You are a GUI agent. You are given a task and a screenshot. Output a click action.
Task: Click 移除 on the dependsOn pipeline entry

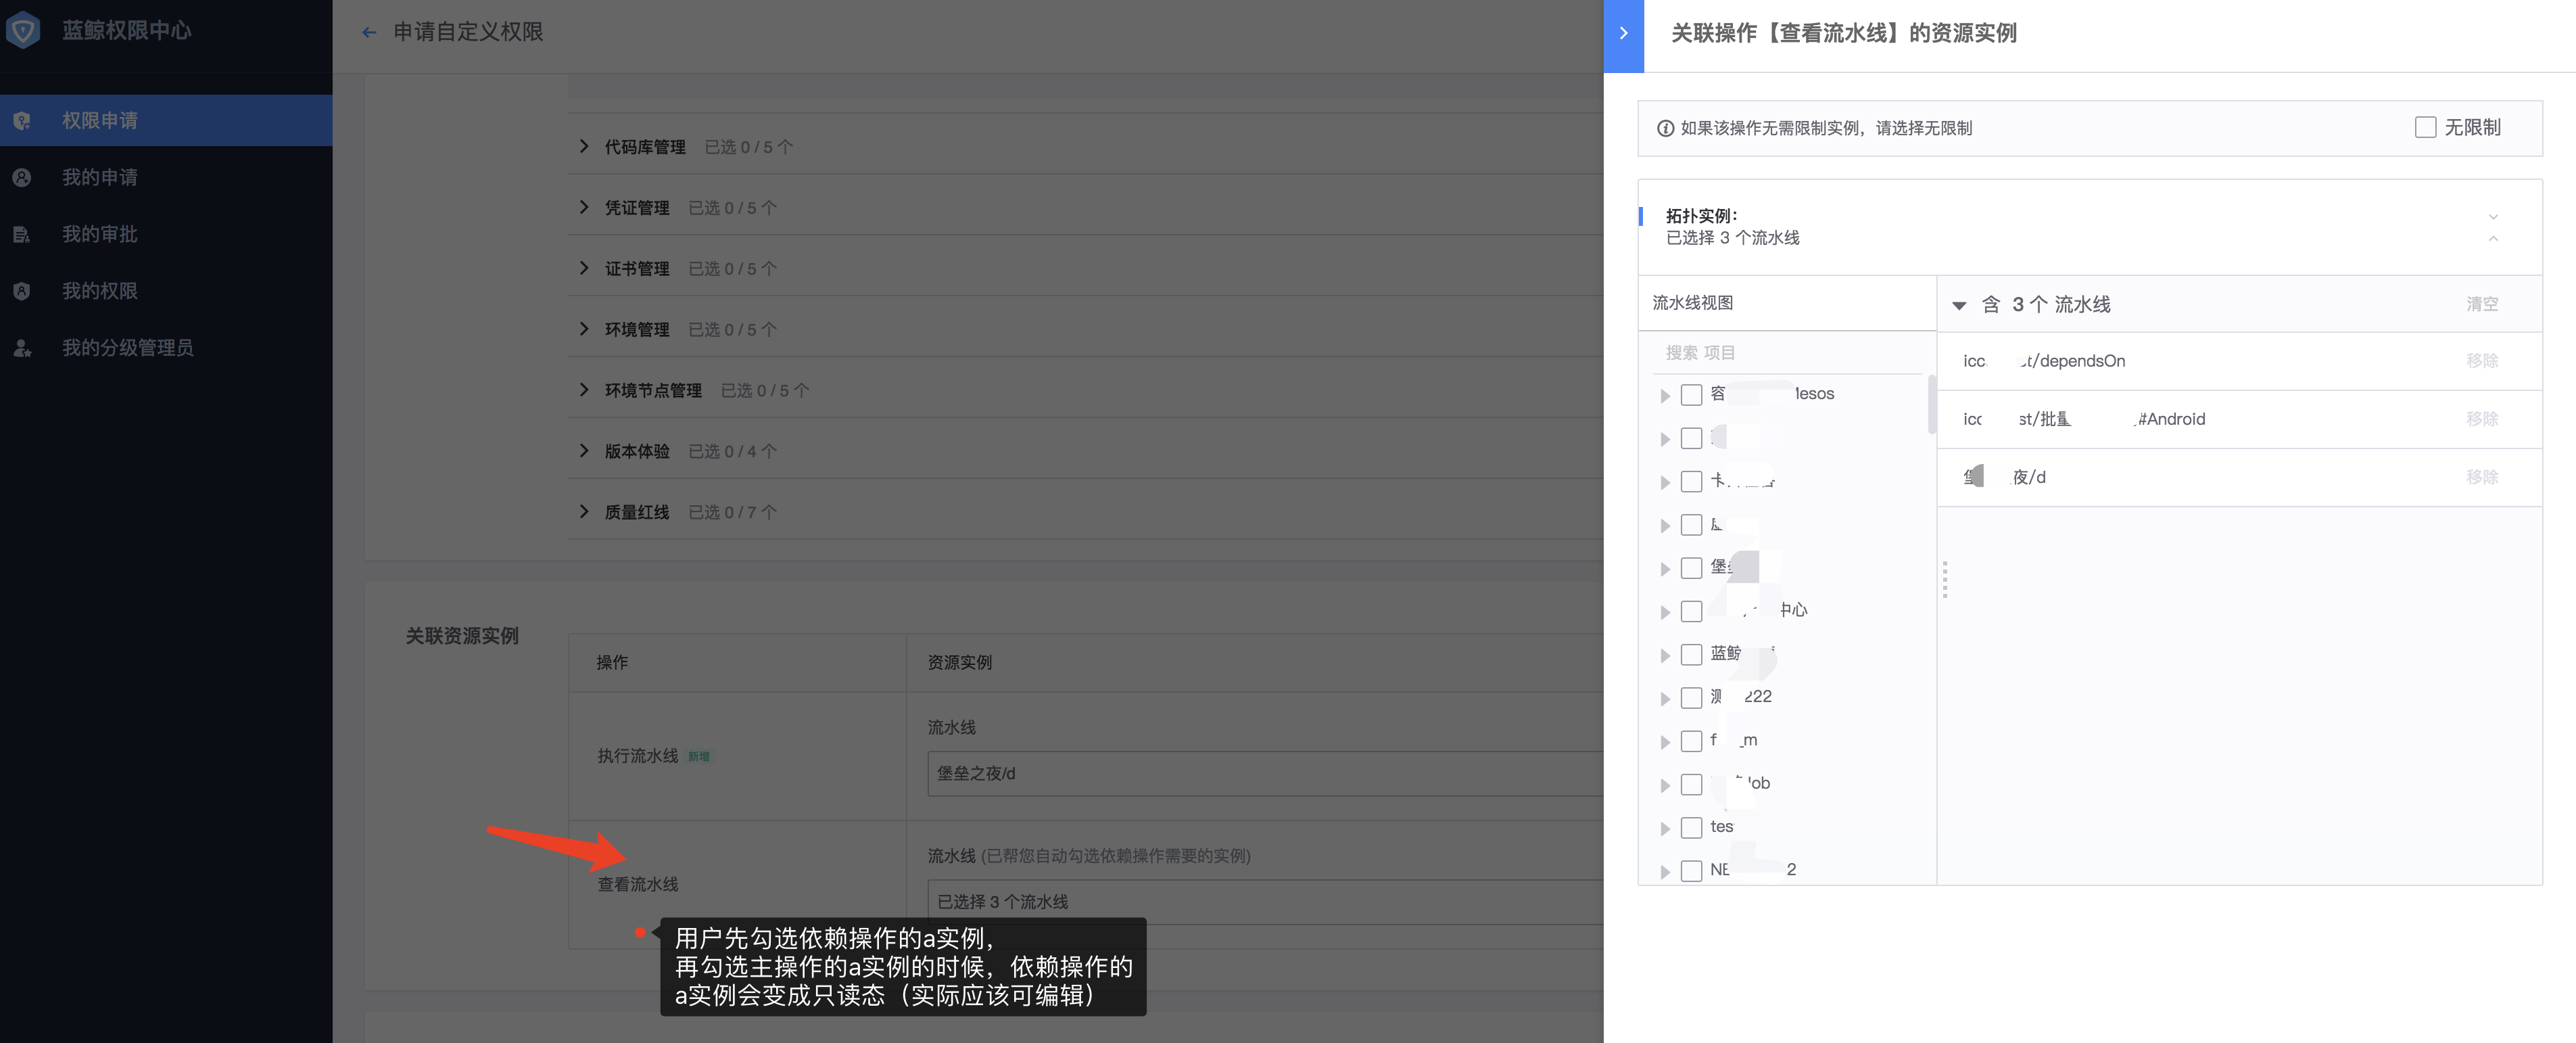(x=2483, y=361)
